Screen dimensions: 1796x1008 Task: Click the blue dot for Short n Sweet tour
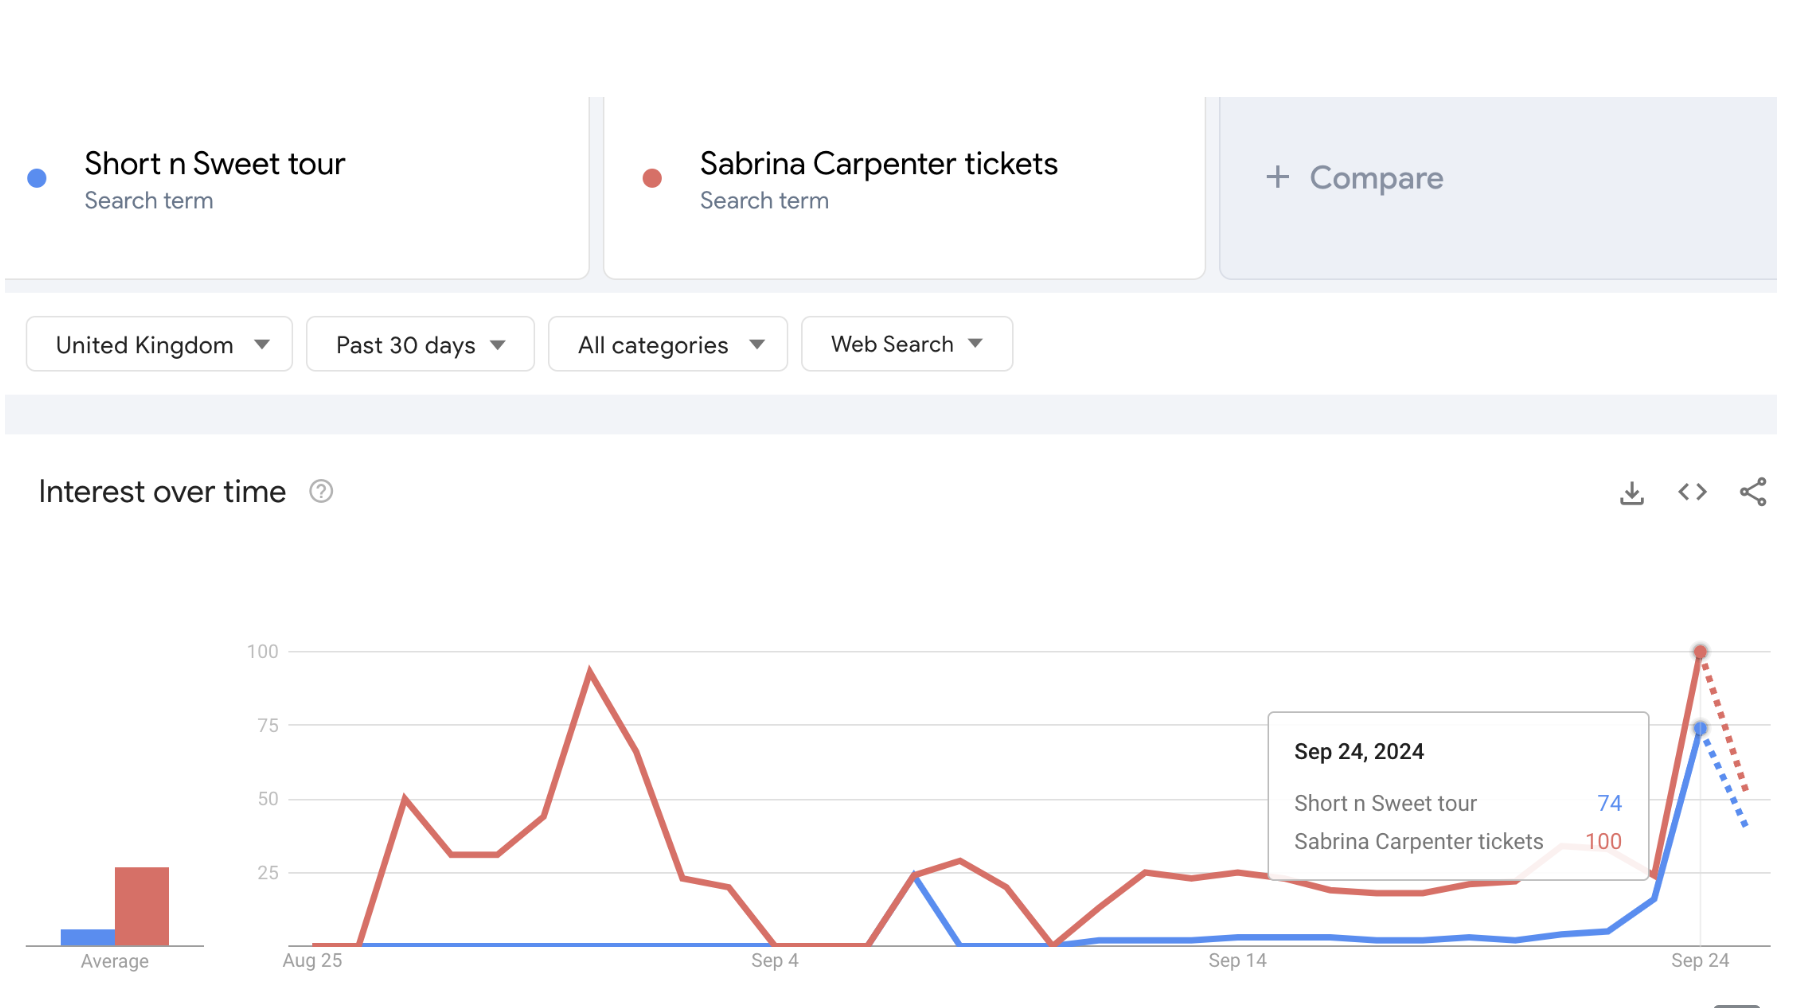pyautogui.click(x=37, y=178)
